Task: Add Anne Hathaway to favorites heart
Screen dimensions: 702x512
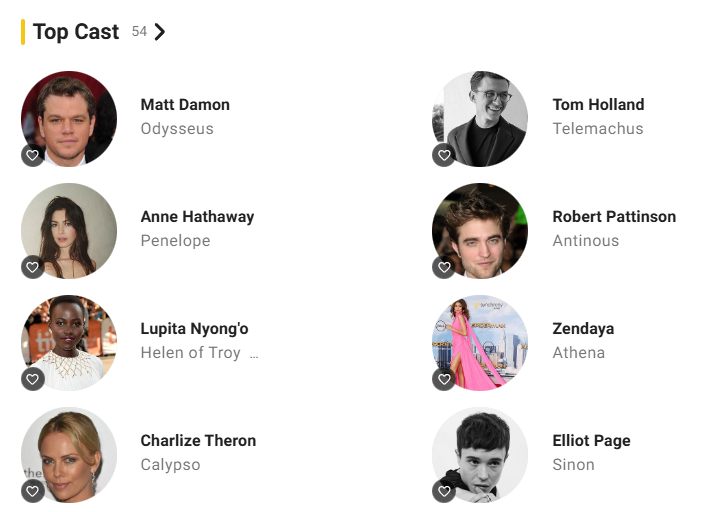Action: pos(33,267)
